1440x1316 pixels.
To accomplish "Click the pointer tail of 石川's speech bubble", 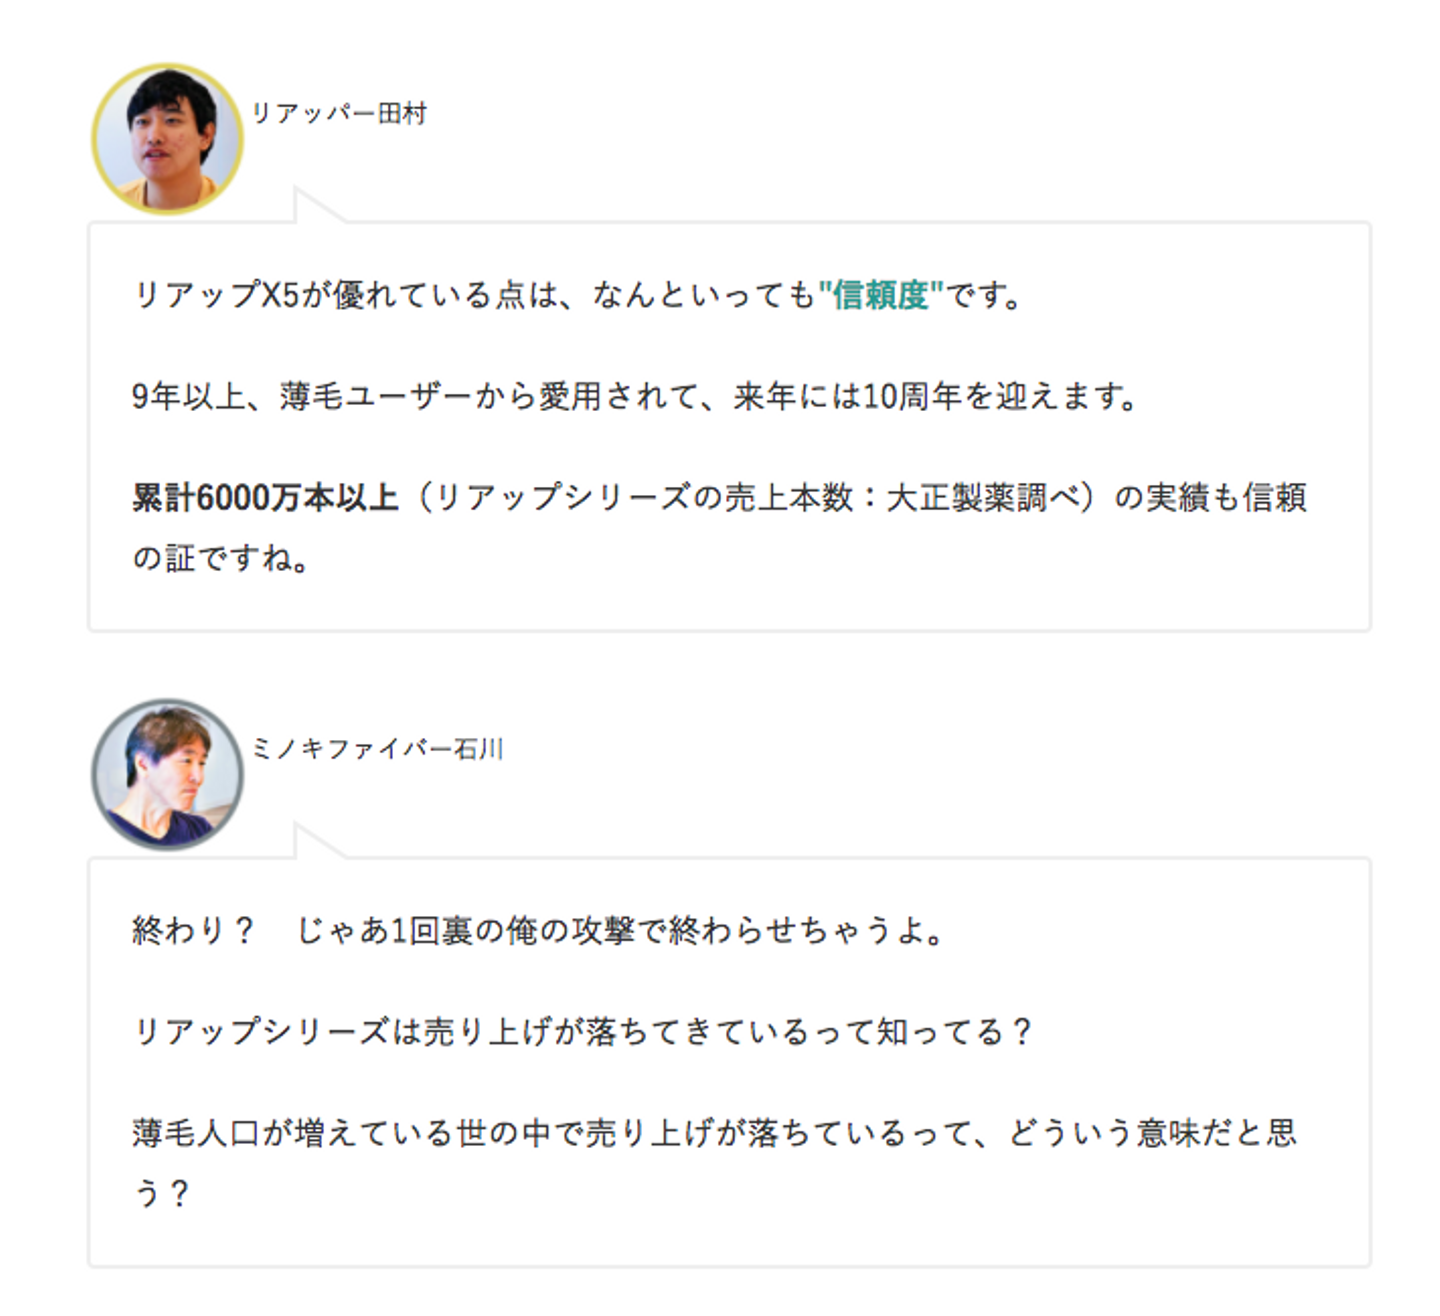I will tap(316, 841).
